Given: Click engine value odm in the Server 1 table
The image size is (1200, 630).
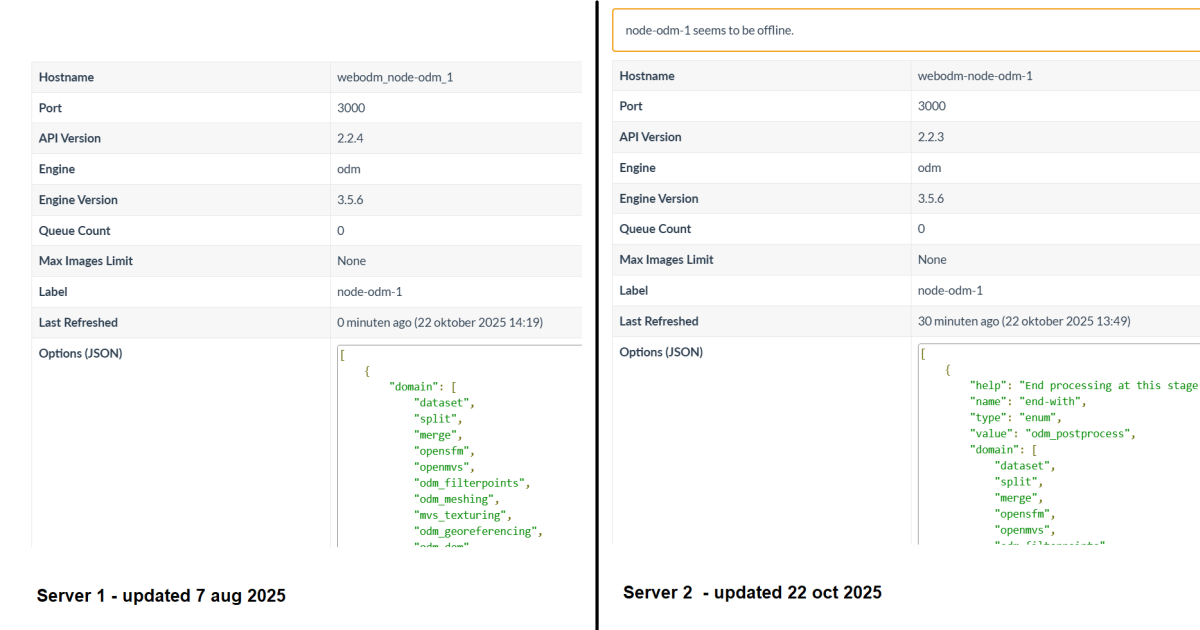Looking at the screenshot, I should (x=349, y=169).
